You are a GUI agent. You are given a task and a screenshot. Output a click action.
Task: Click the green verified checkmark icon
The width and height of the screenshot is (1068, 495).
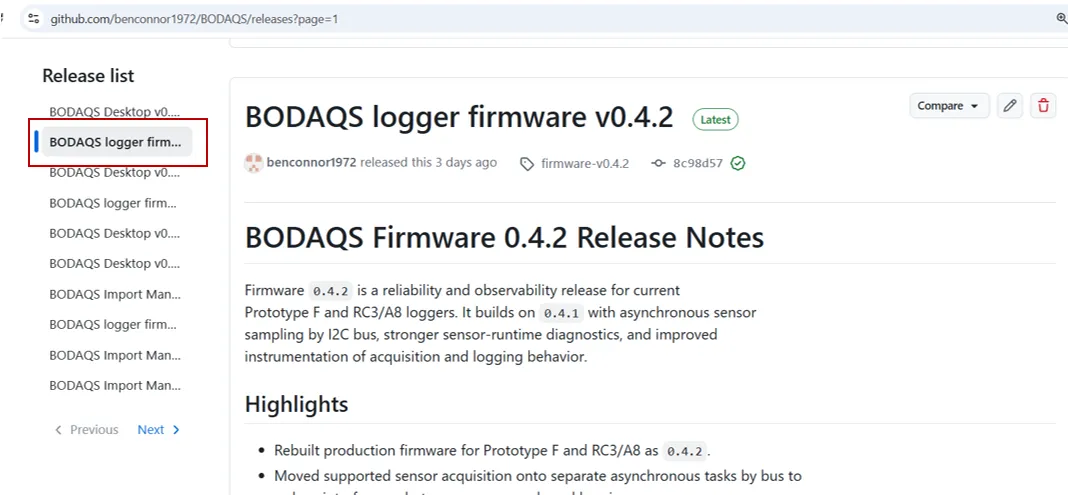point(737,163)
